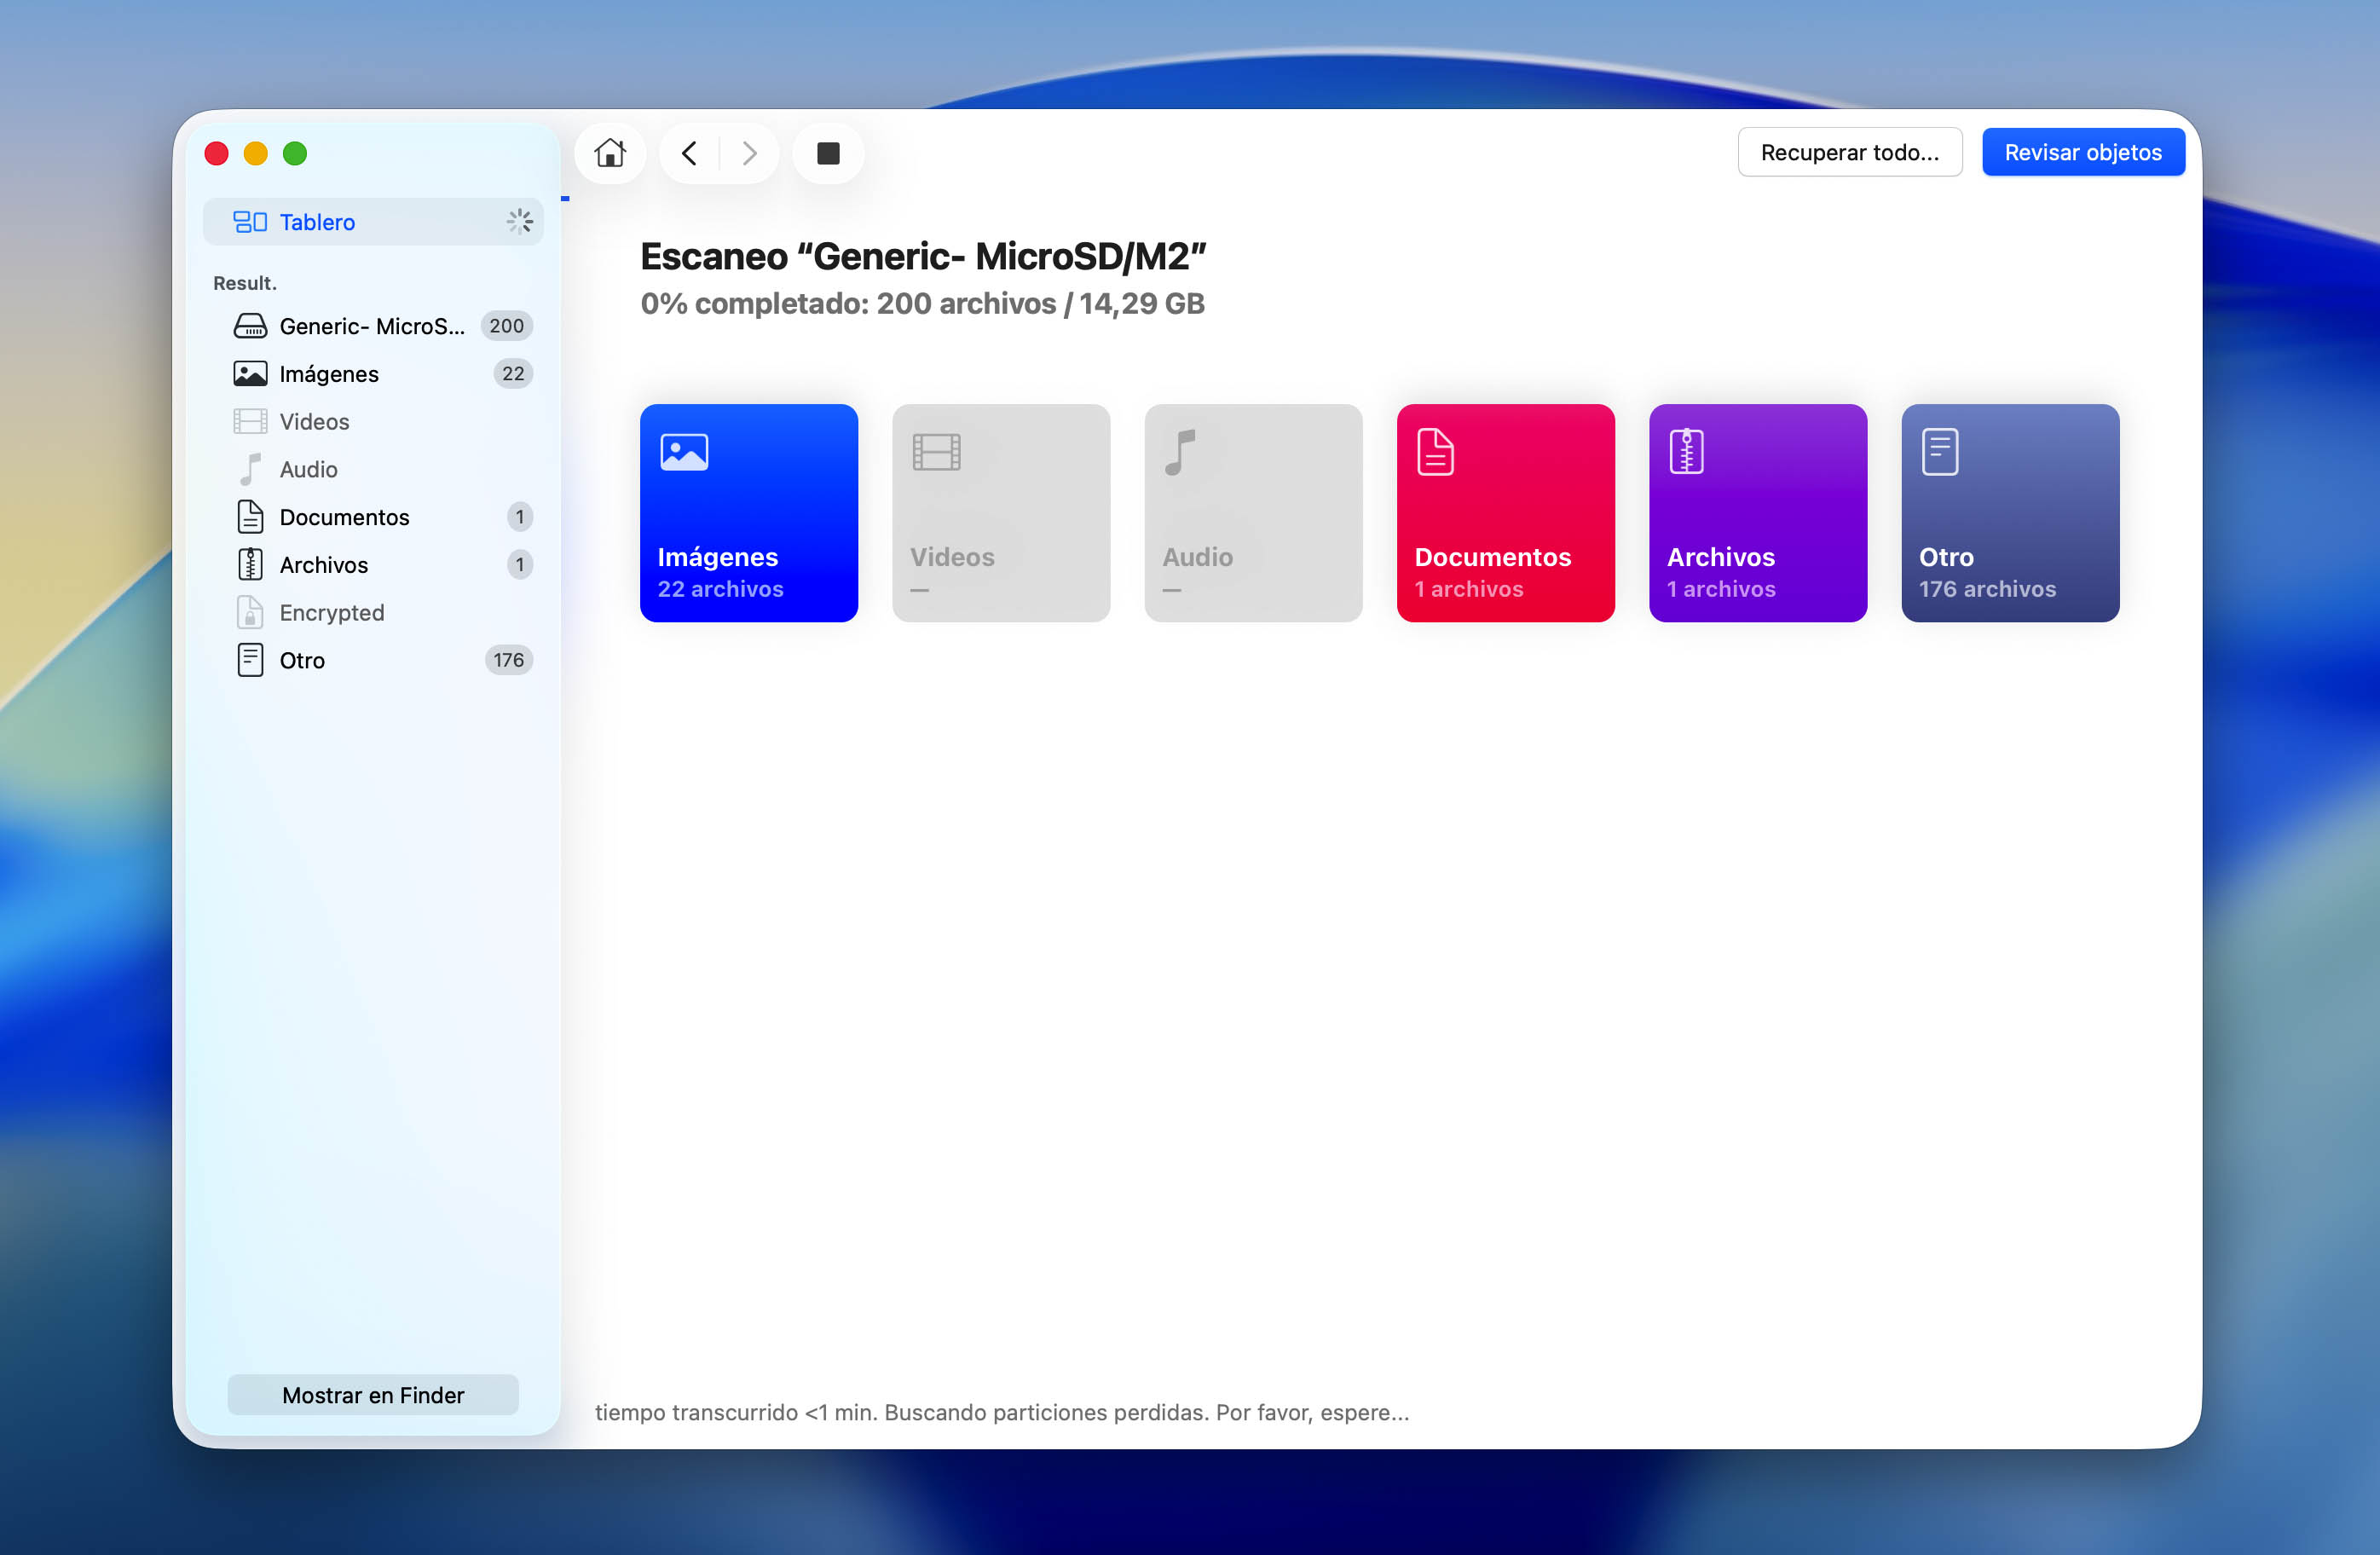Open the gray Audio card

coord(1253,513)
